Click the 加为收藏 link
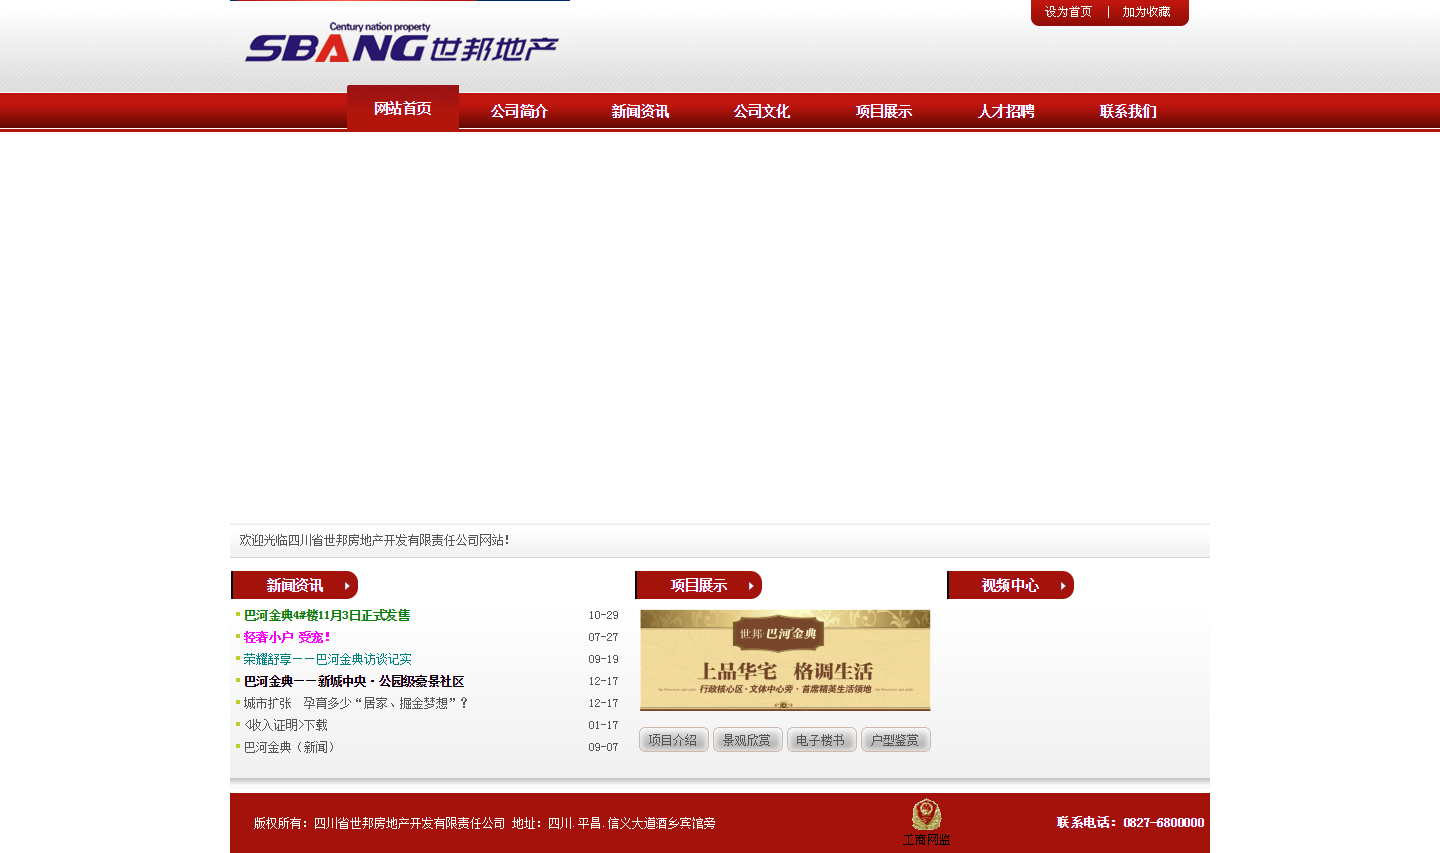The width and height of the screenshot is (1440, 853). pyautogui.click(x=1146, y=12)
